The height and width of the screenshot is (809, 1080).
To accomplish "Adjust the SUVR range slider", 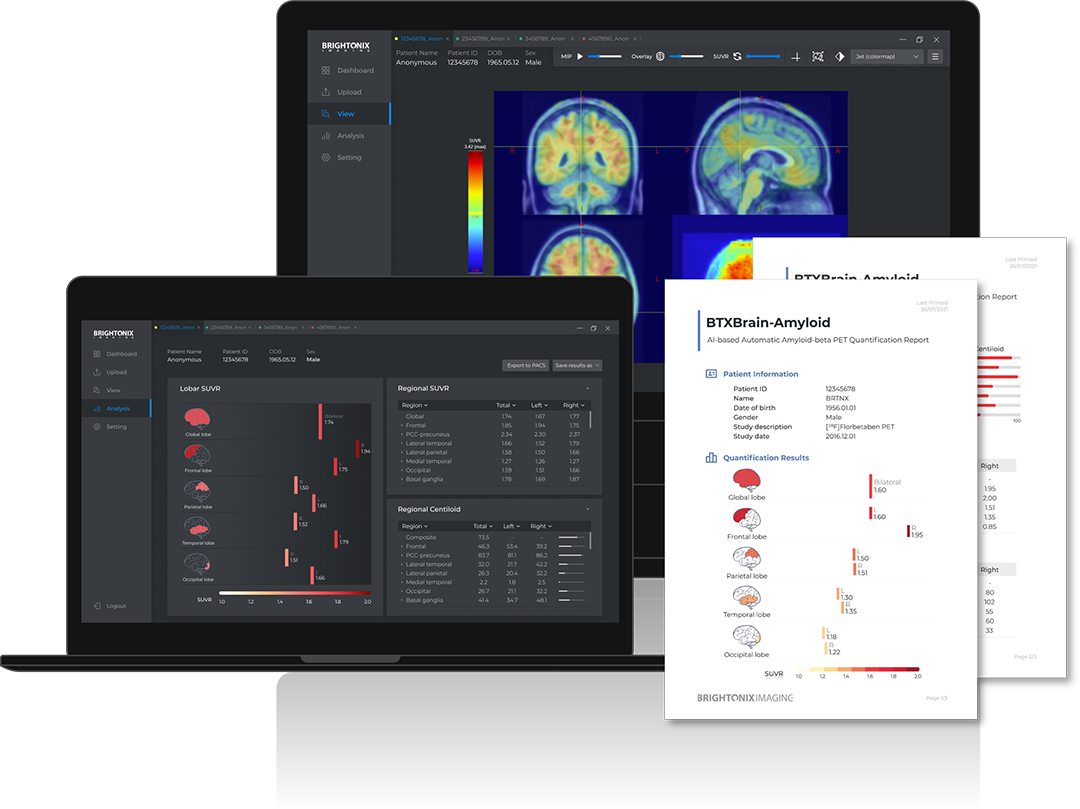I will point(763,56).
